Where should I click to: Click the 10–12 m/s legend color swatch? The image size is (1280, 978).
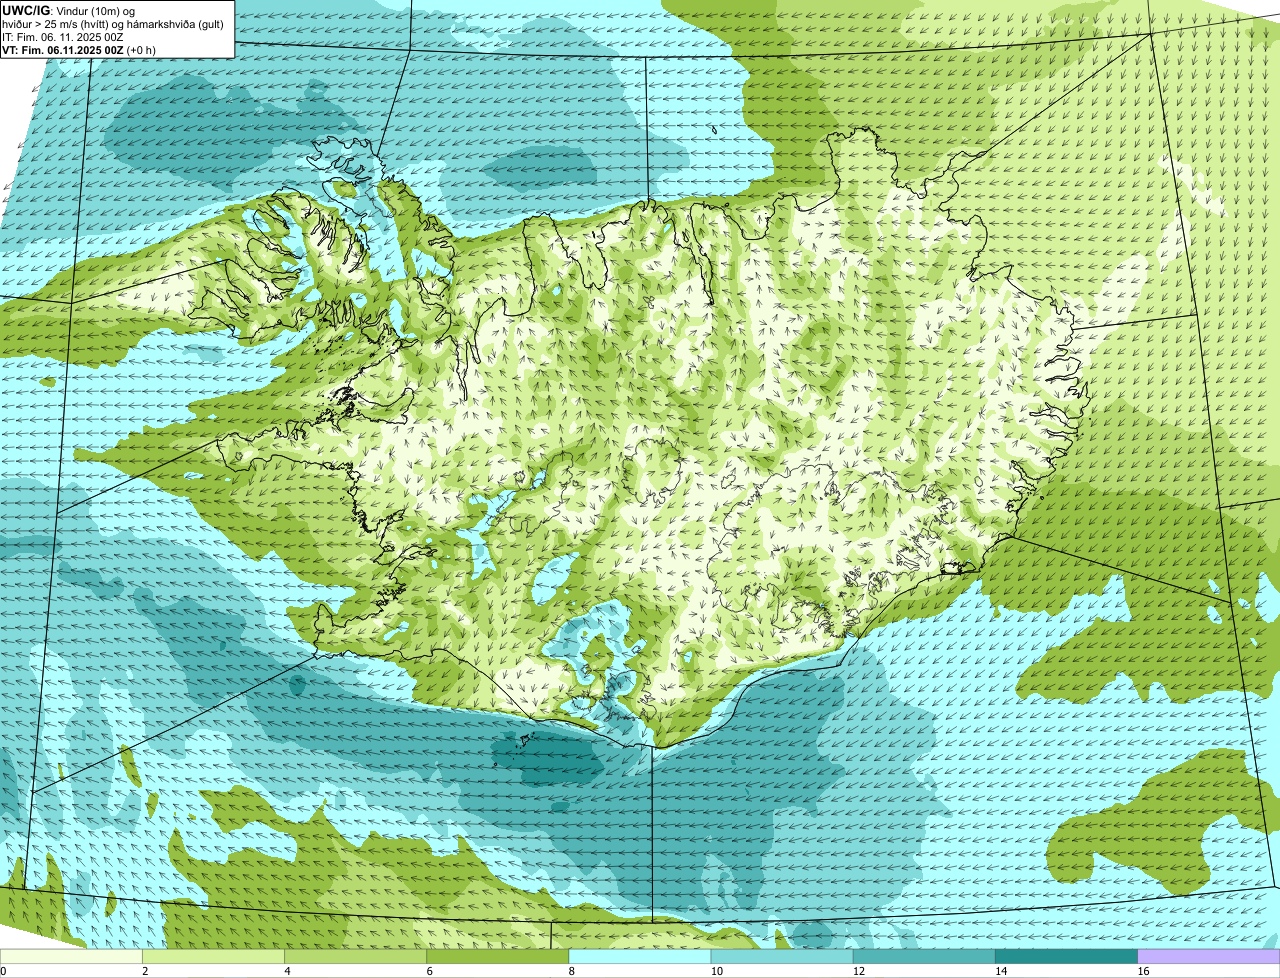(782, 956)
